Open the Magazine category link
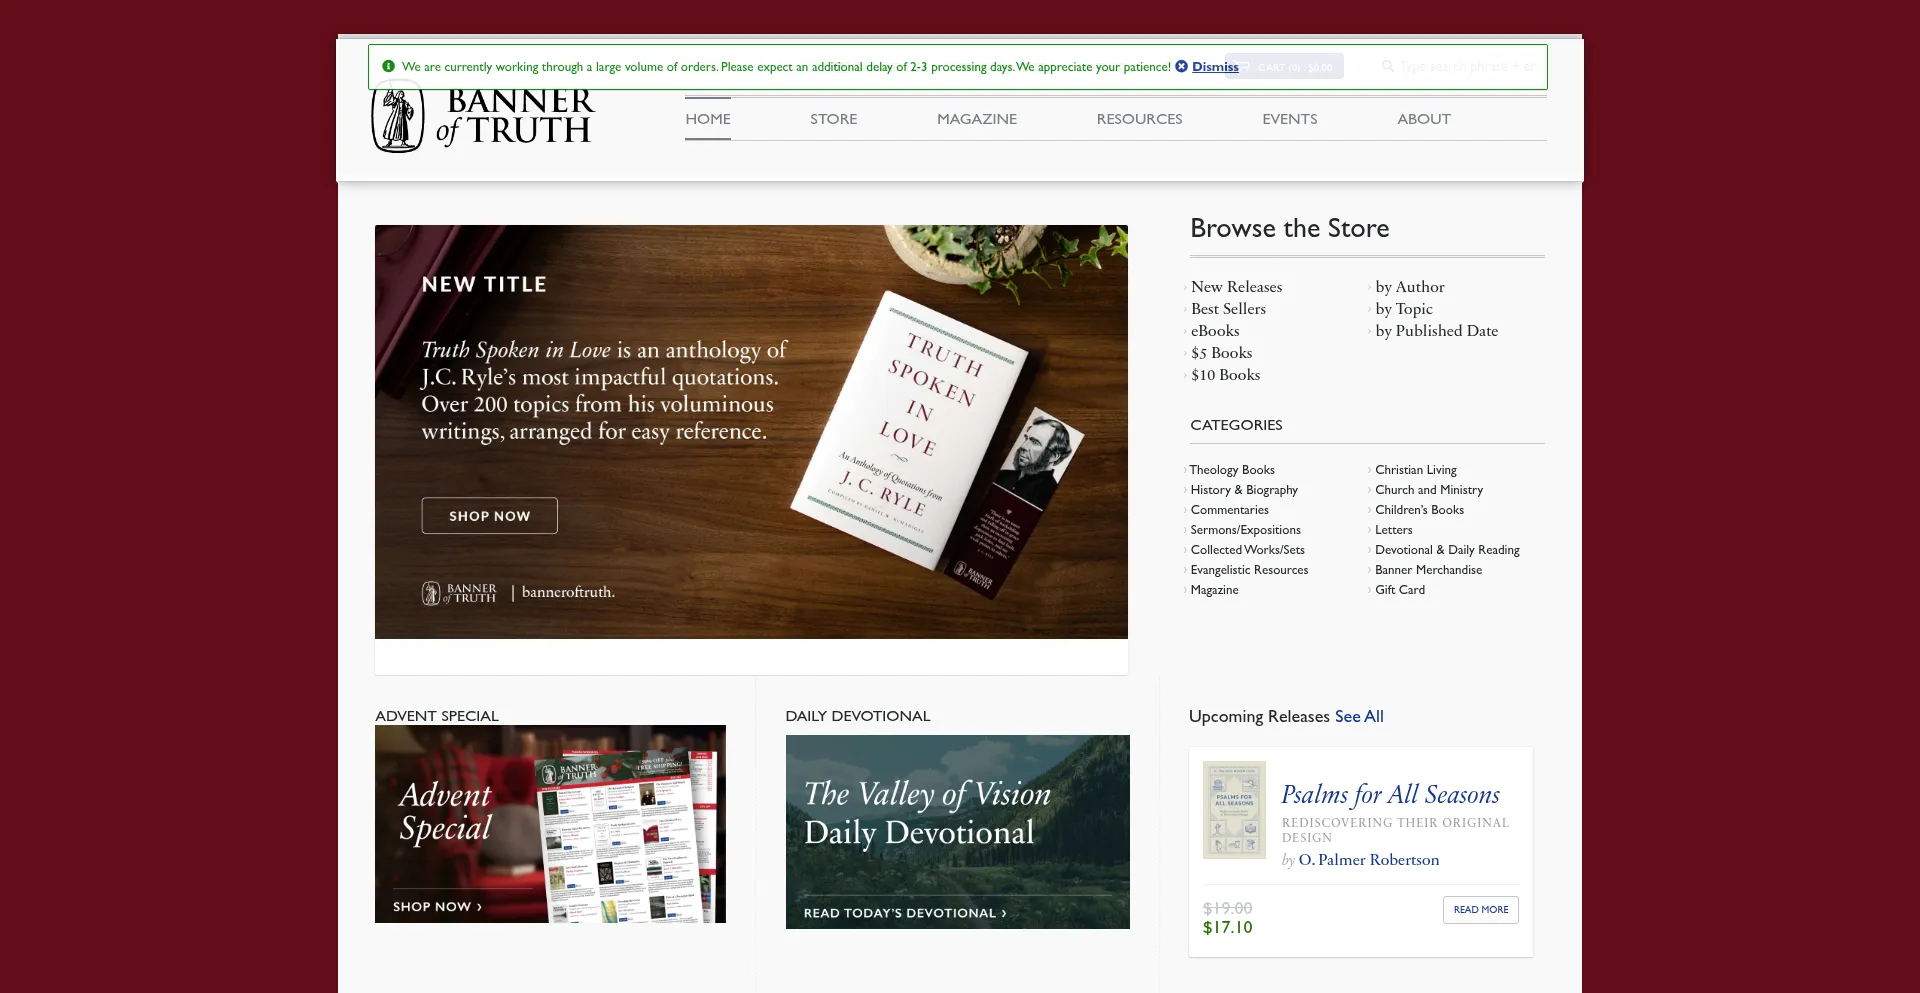Image resolution: width=1920 pixels, height=993 pixels. pyautogui.click(x=1214, y=590)
